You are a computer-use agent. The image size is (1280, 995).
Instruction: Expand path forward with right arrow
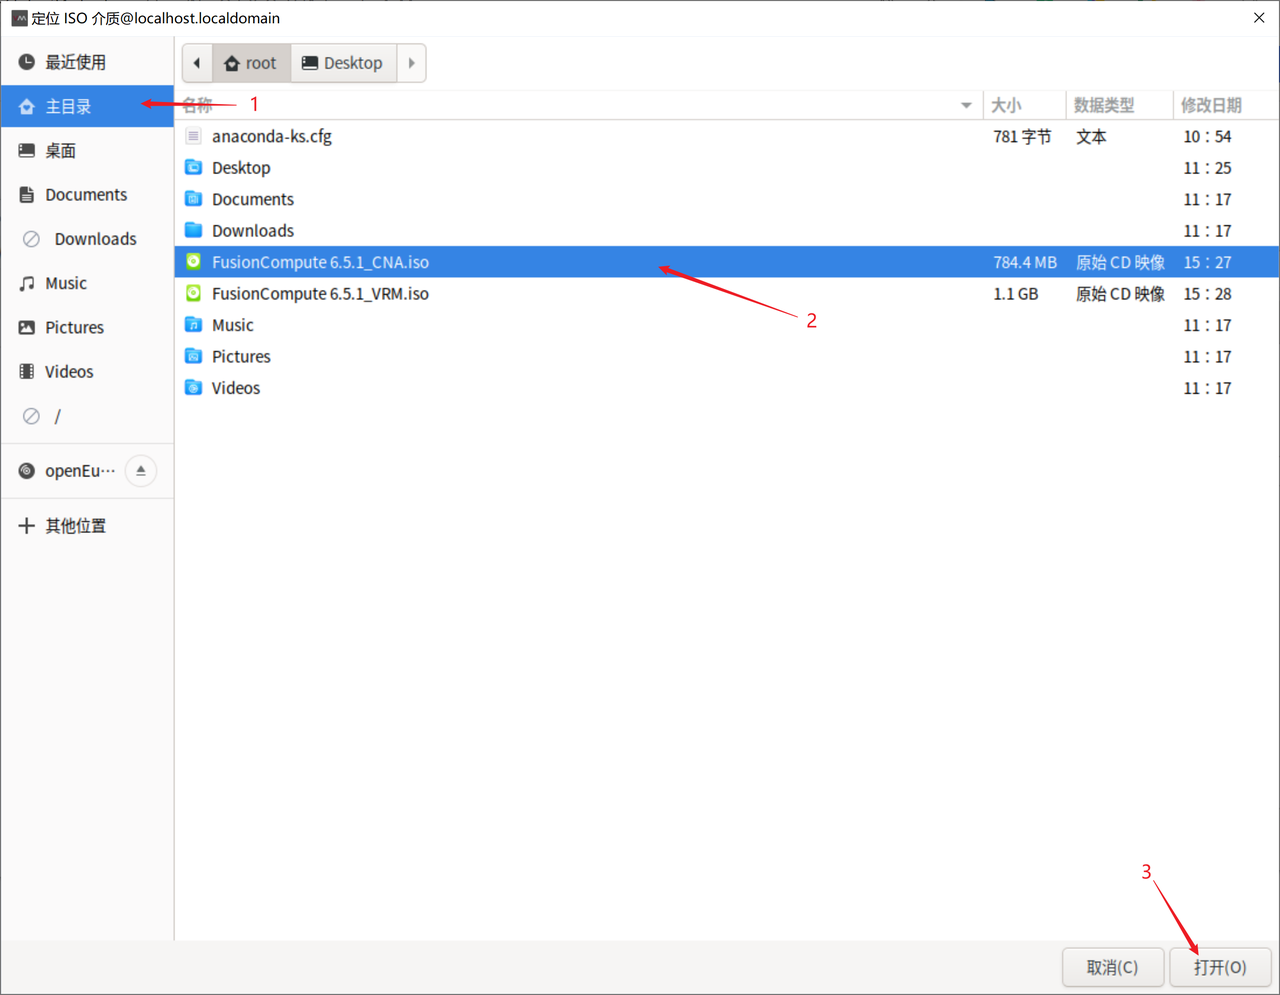coord(411,63)
